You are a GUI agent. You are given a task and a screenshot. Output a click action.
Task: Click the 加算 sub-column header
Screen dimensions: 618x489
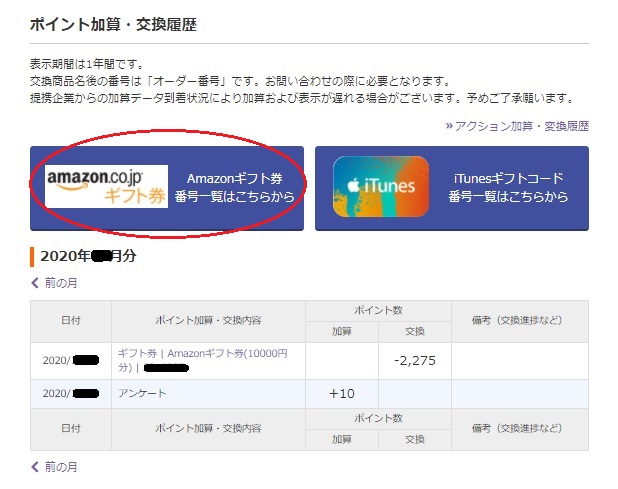coord(342,332)
